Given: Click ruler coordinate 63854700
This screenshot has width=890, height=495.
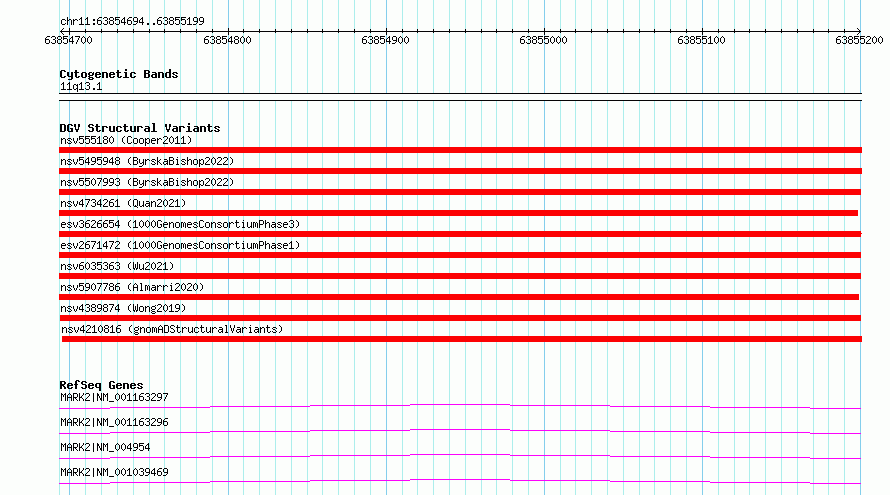Looking at the screenshot, I should pyautogui.click(x=68, y=40).
